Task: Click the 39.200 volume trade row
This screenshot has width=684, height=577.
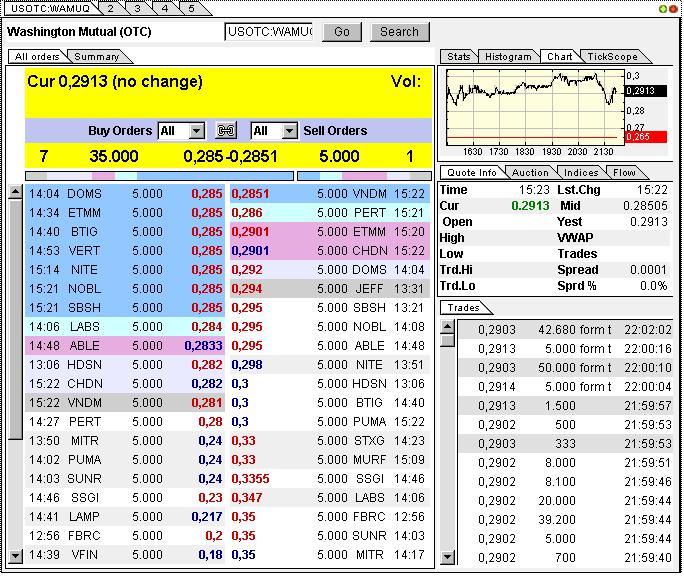Action: pos(565,520)
